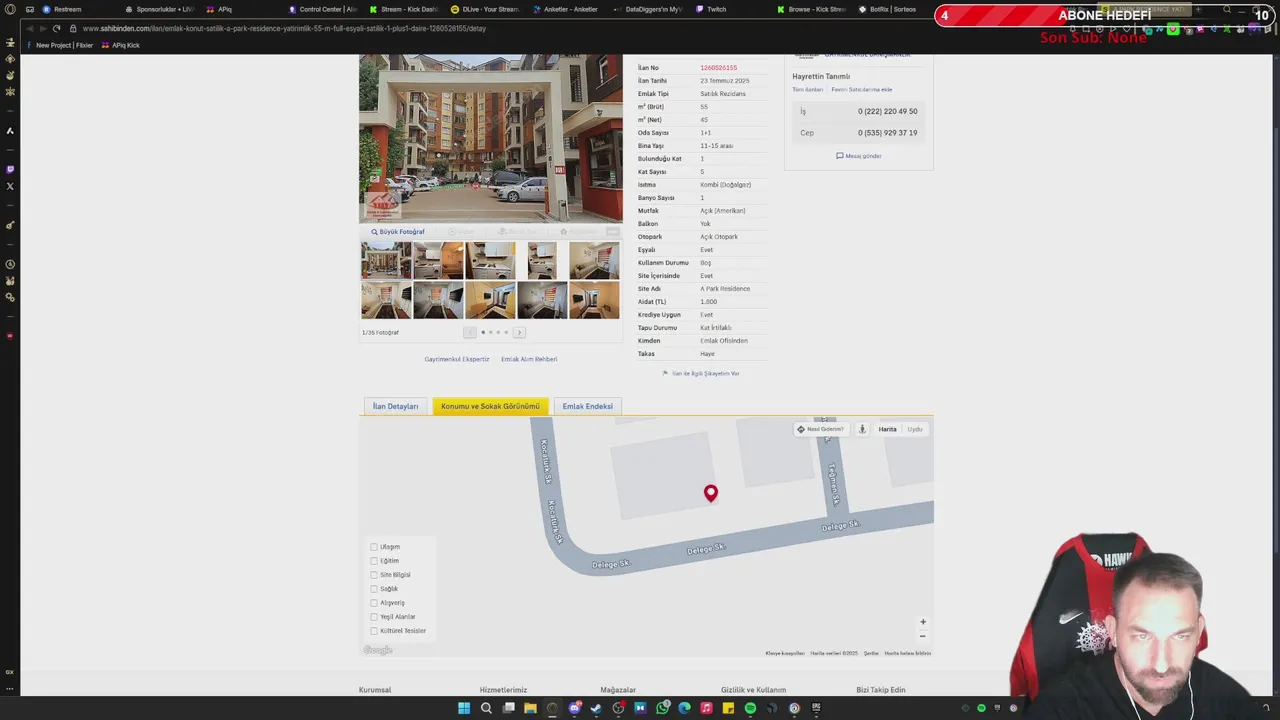Click Harita hatası bildirin map link

tap(907, 653)
